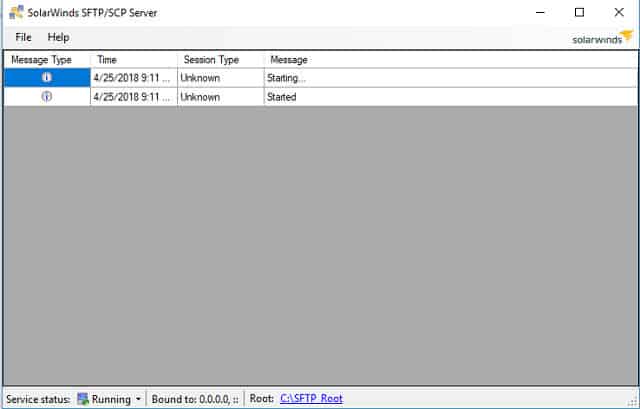This screenshot has width=640, height=409.
Task: Click the Service status label
Action: pyautogui.click(x=38, y=399)
